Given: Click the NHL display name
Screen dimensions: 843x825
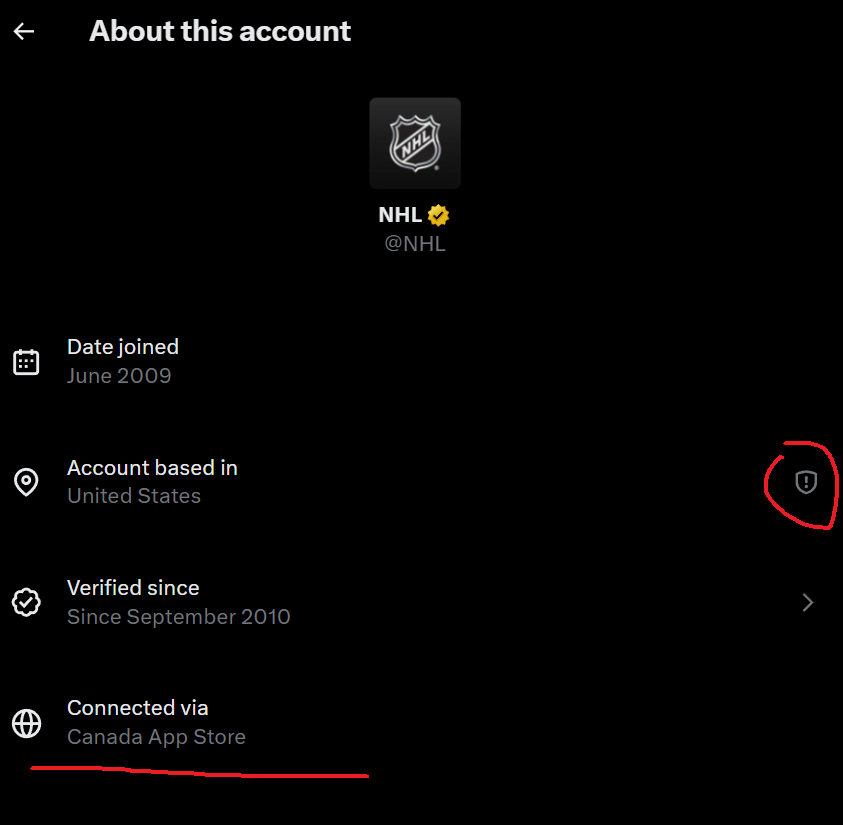Looking at the screenshot, I should (400, 215).
